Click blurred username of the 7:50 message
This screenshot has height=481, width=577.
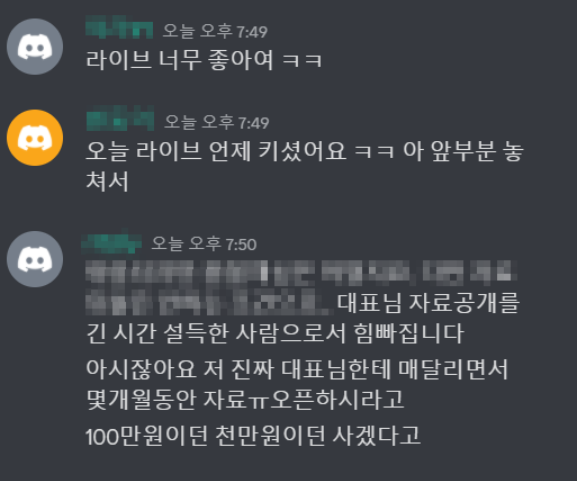(x=111, y=242)
